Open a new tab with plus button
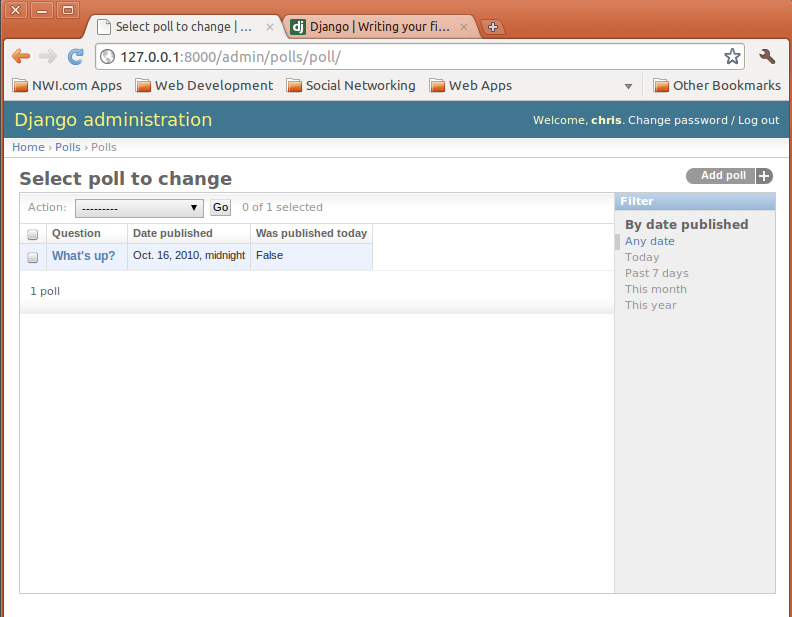The width and height of the screenshot is (792, 617). 493,27
